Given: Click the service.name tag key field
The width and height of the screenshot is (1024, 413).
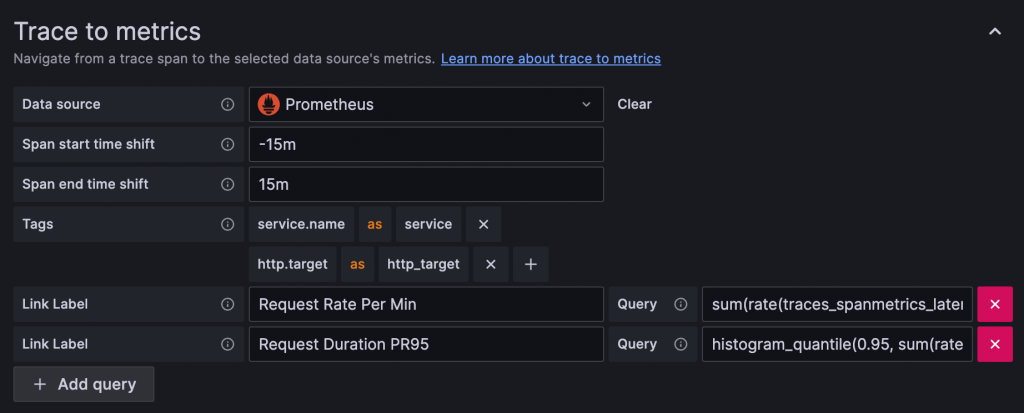Looking at the screenshot, I should 301,224.
